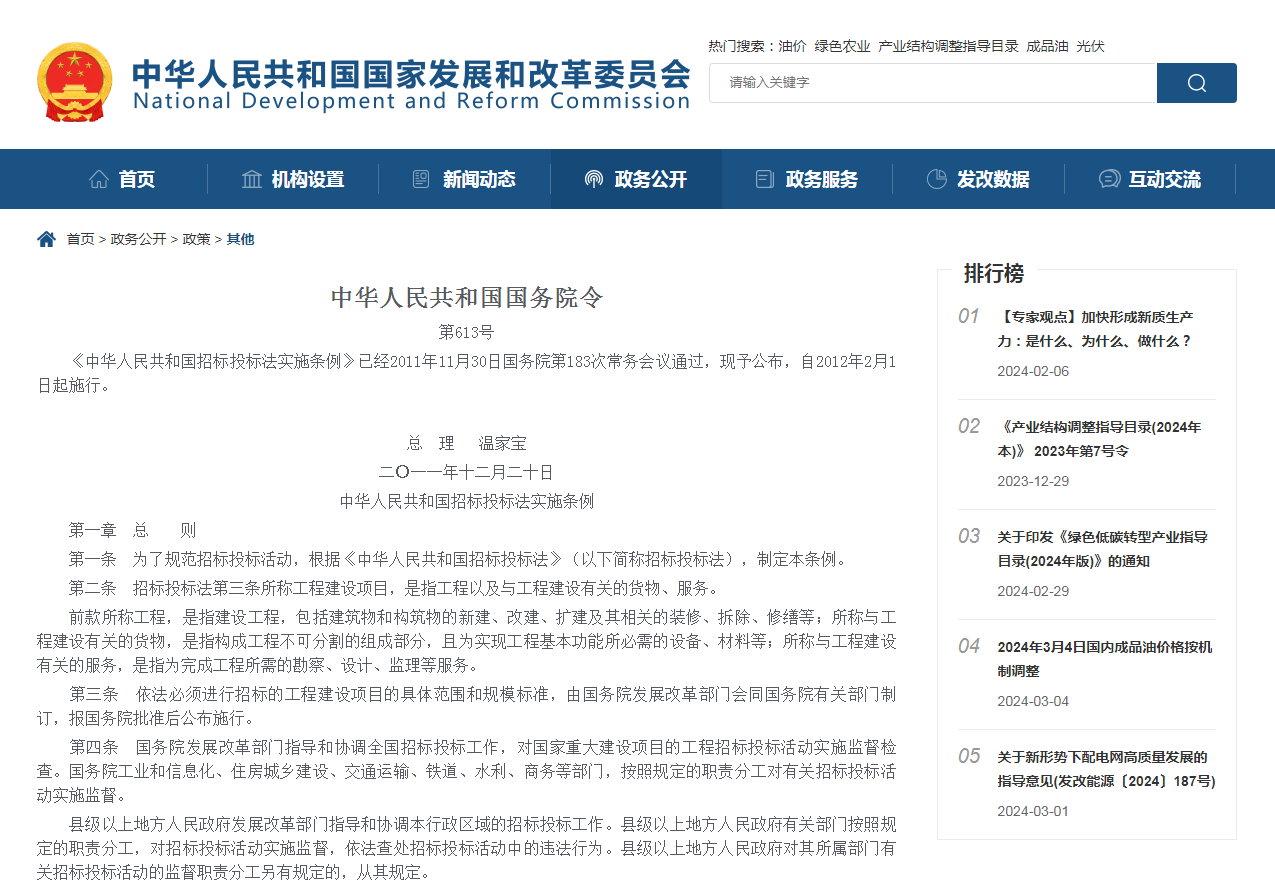Click the fingerprint icon beside 政务公开

pos(594,179)
